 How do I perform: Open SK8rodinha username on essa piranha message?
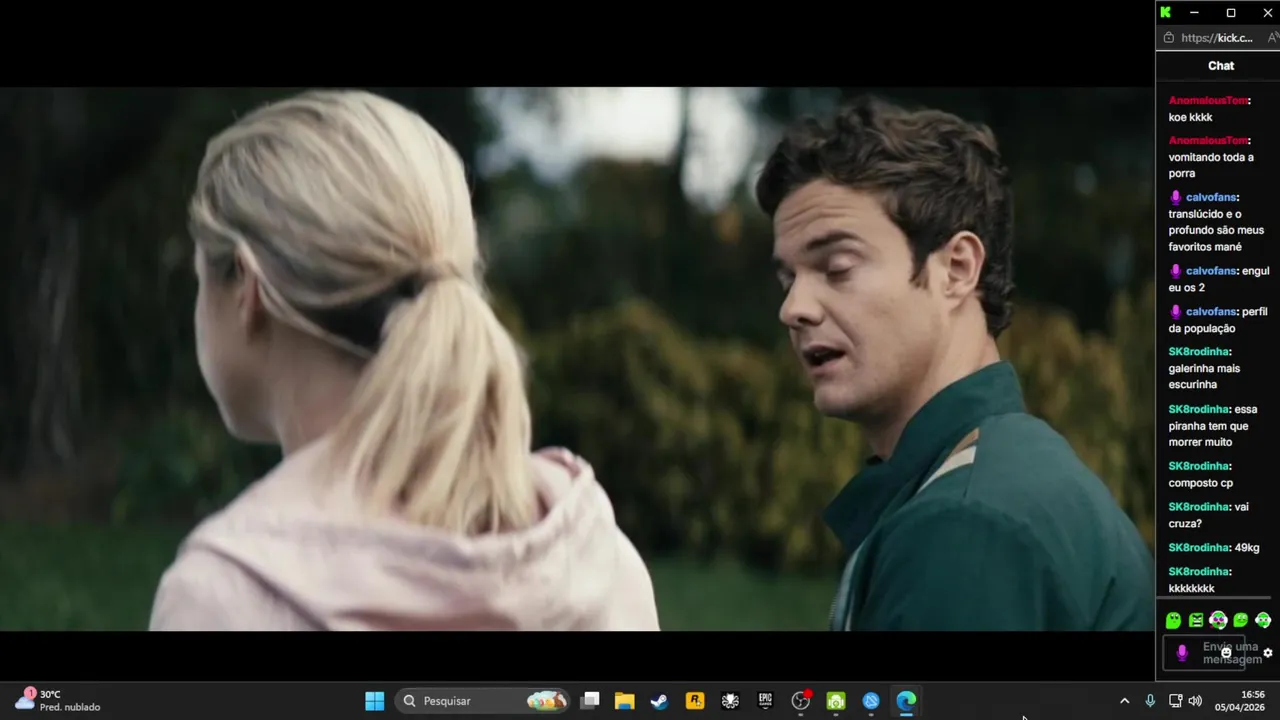click(1198, 409)
